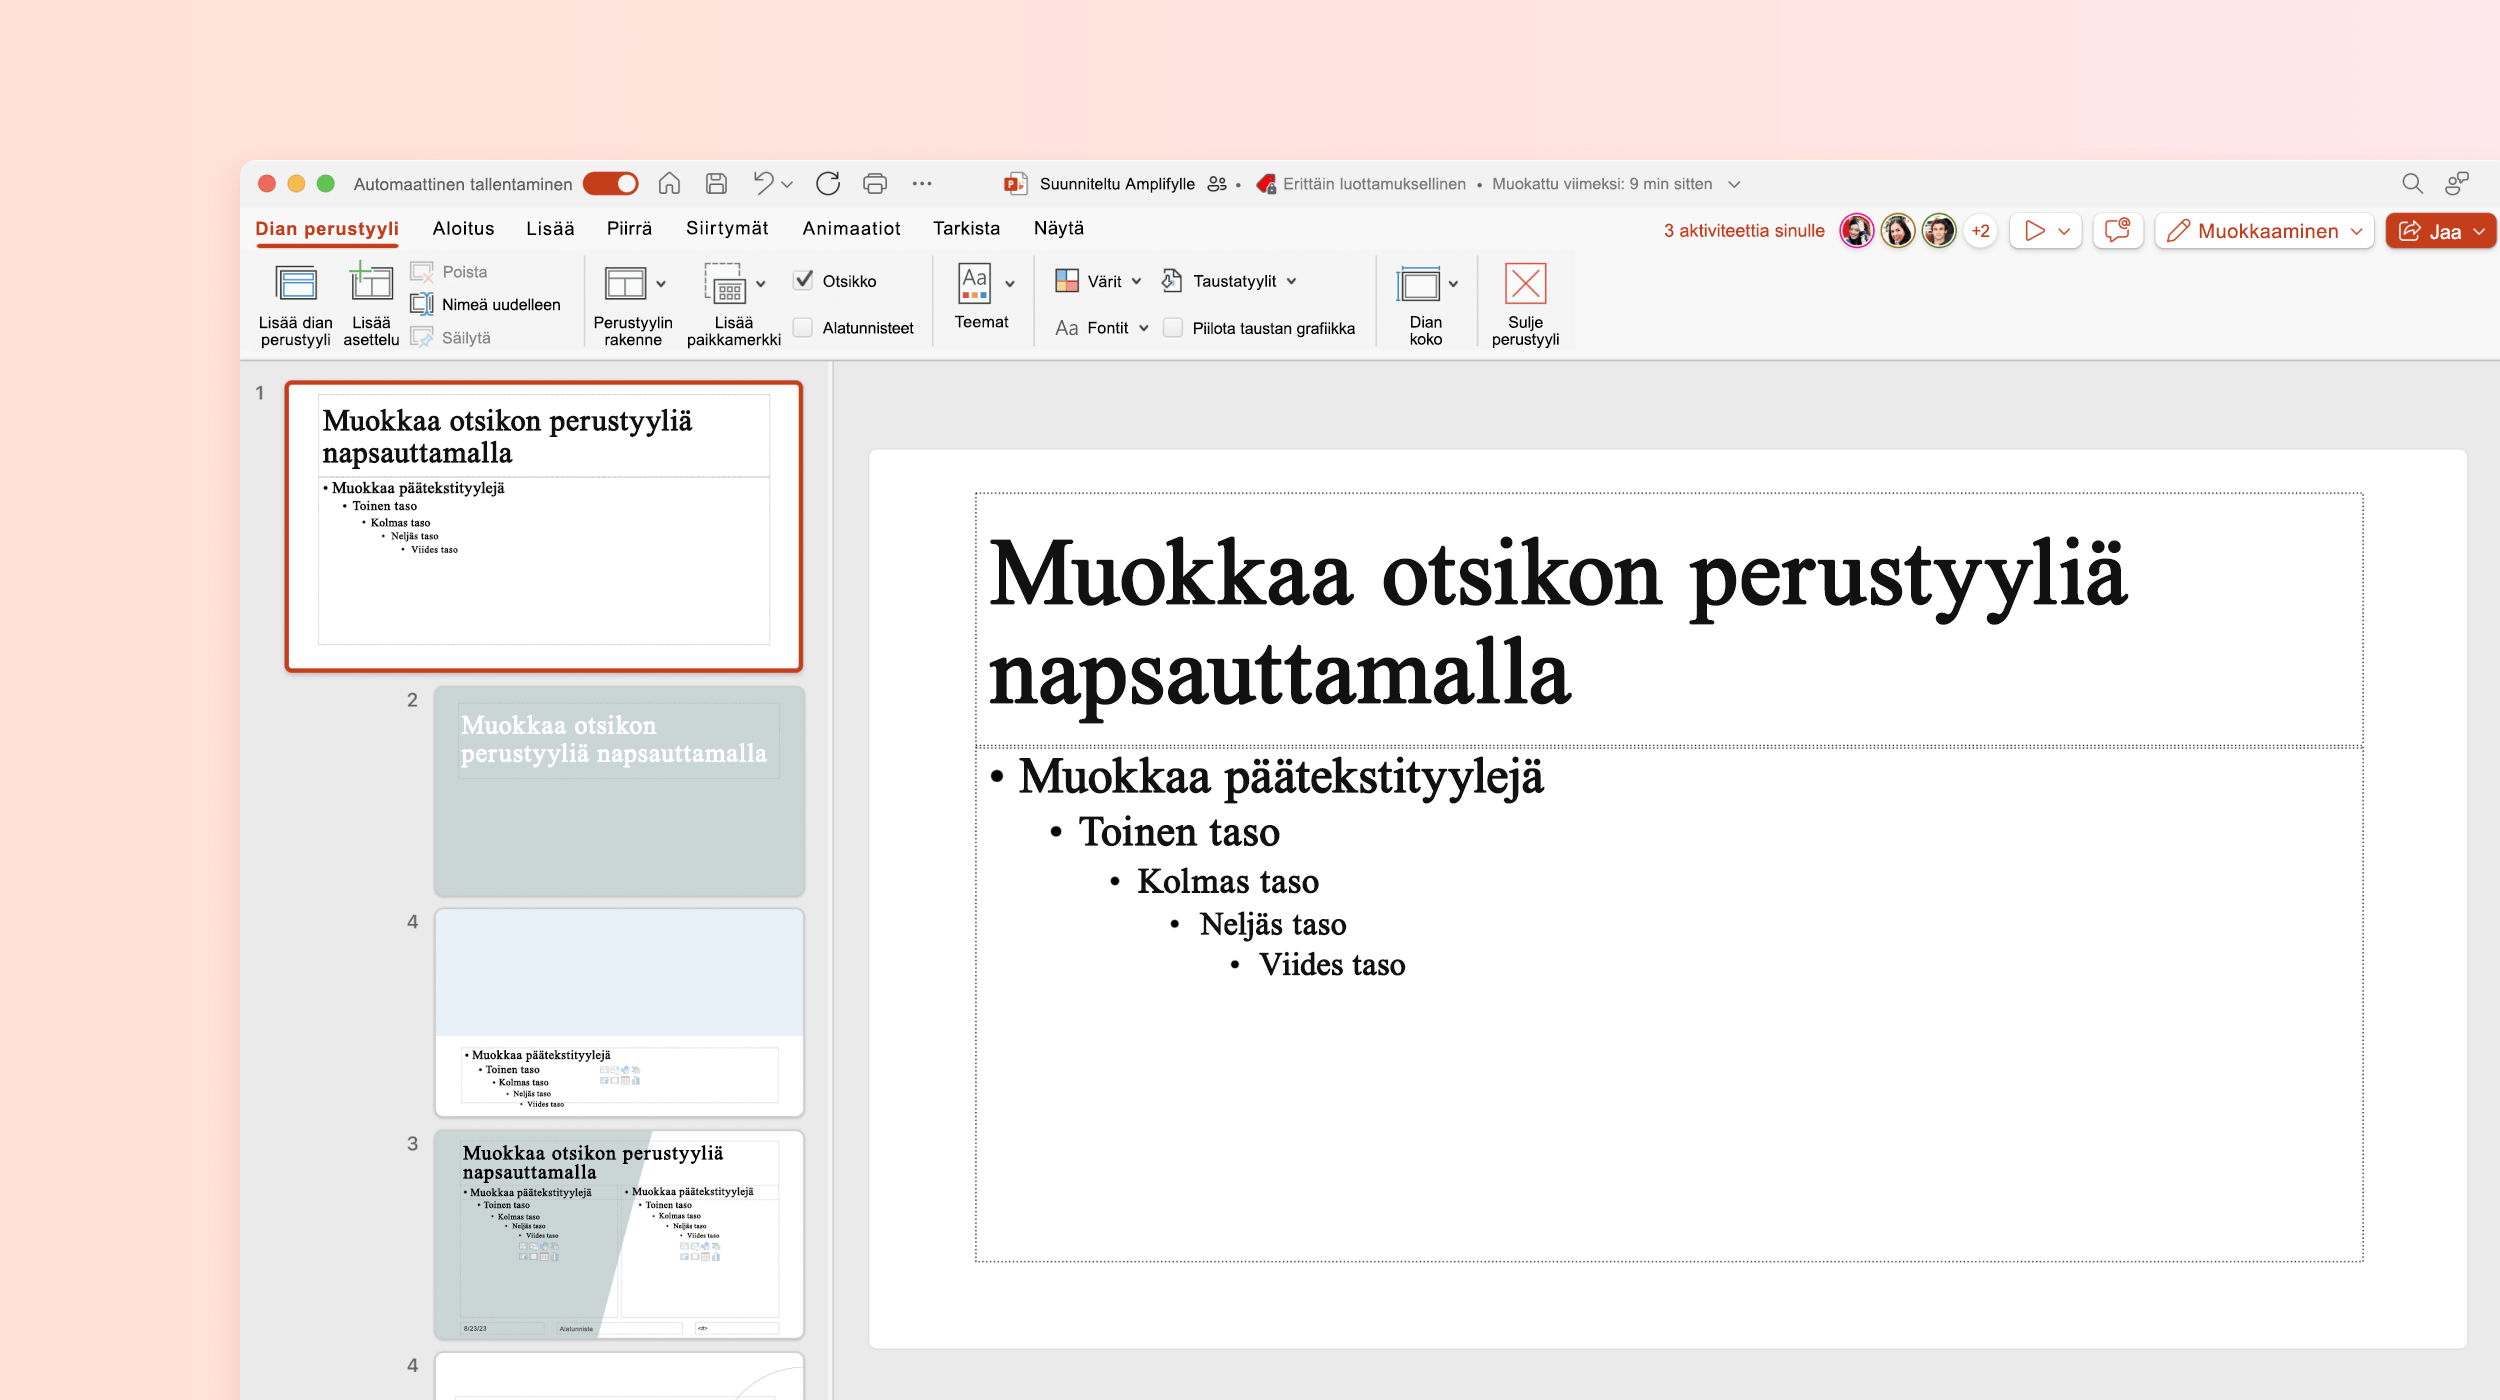The image size is (2500, 1400).
Task: Click the third collaborator avatar
Action: [x=1939, y=231]
